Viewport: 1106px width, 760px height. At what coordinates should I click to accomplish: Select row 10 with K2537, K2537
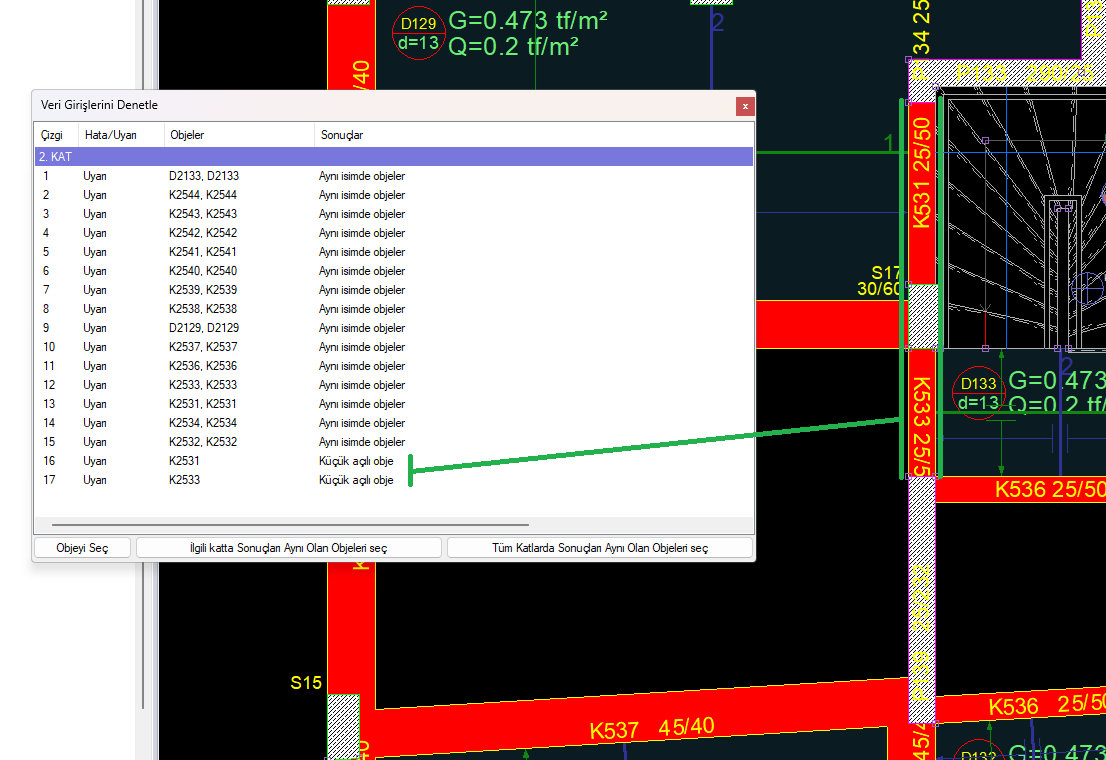pos(394,347)
